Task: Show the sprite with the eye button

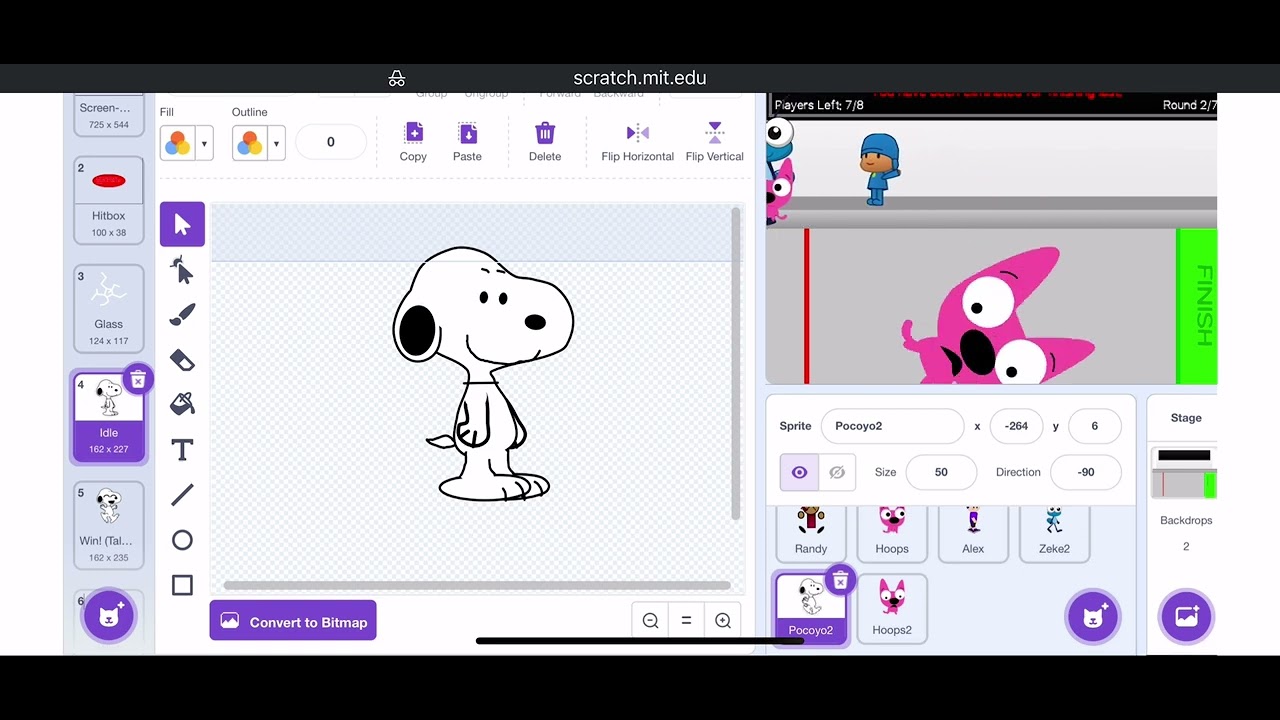Action: coord(799,472)
